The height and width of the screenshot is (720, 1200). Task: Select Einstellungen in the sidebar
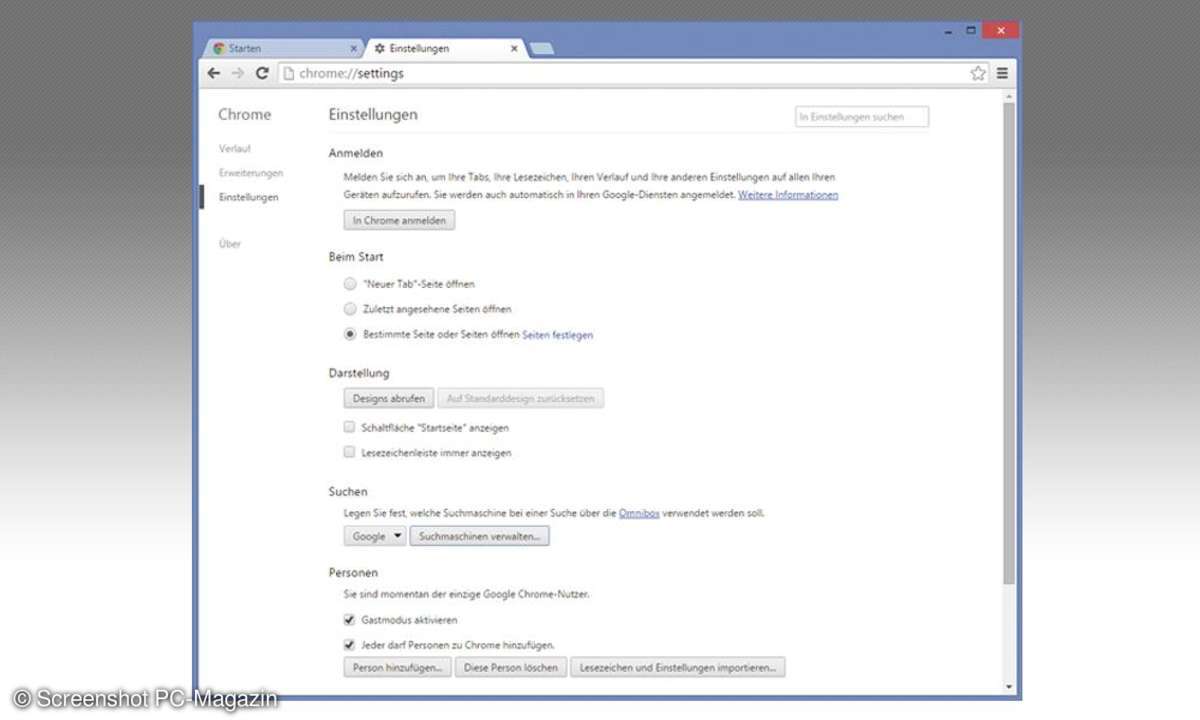249,197
